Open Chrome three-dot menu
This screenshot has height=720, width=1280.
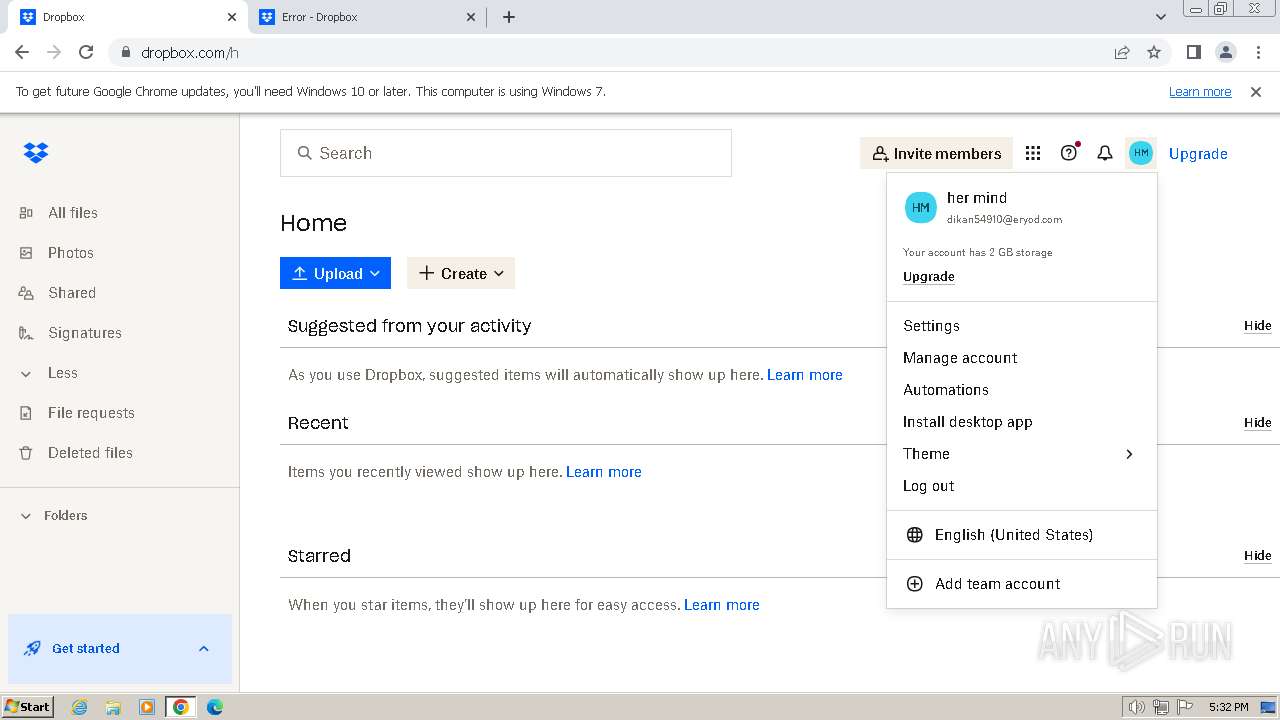point(1258,52)
